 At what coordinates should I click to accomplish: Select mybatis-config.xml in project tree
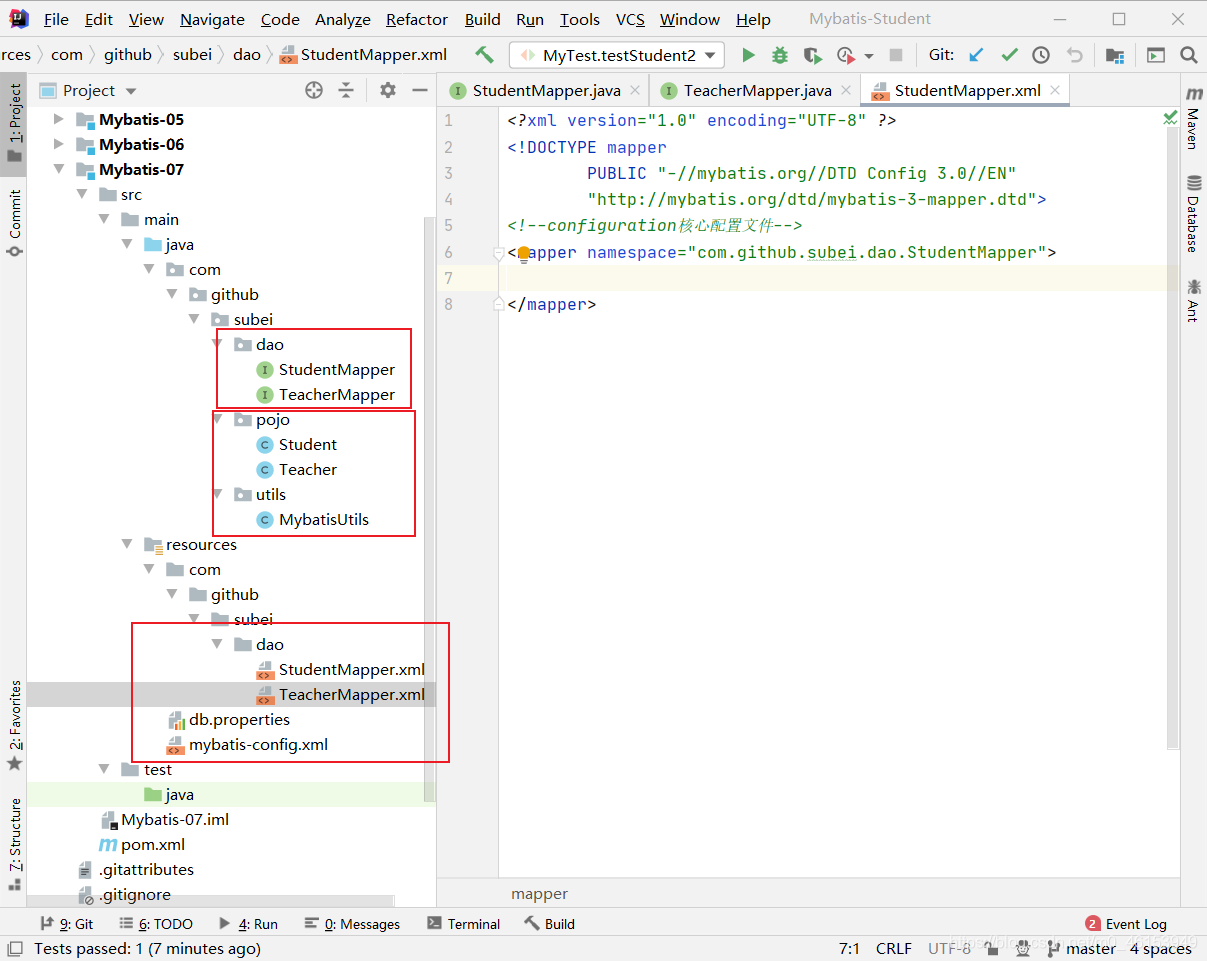[258, 745]
